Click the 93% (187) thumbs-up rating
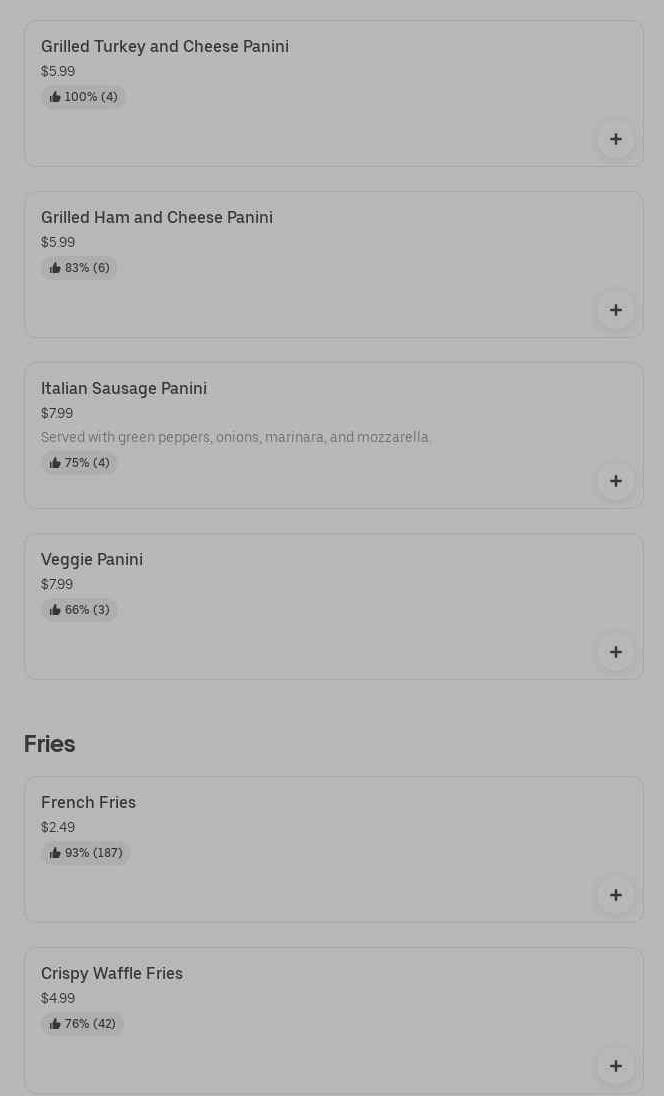Viewport: 664px width, 1096px height. (x=86, y=853)
